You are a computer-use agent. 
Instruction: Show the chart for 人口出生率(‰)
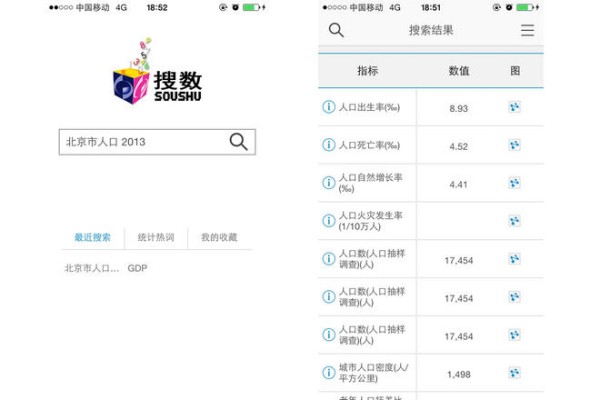(515, 107)
